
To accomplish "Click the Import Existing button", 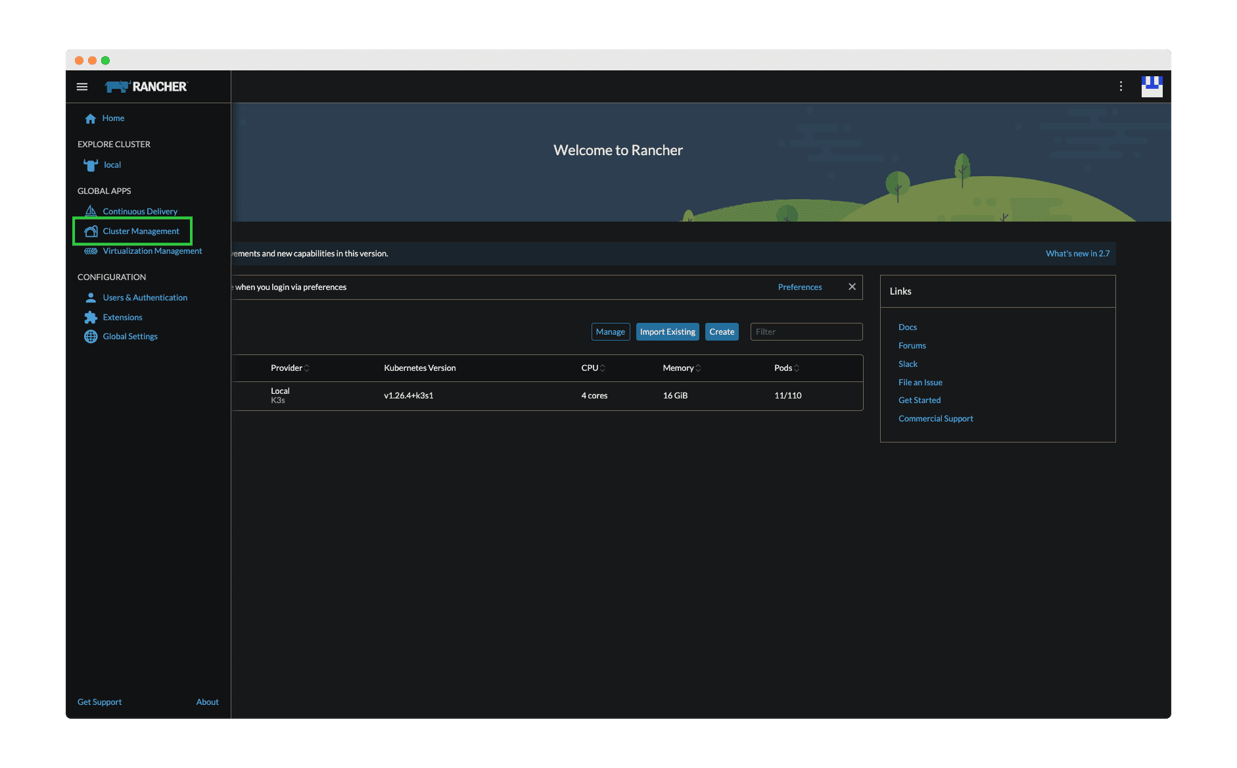I will (x=667, y=332).
